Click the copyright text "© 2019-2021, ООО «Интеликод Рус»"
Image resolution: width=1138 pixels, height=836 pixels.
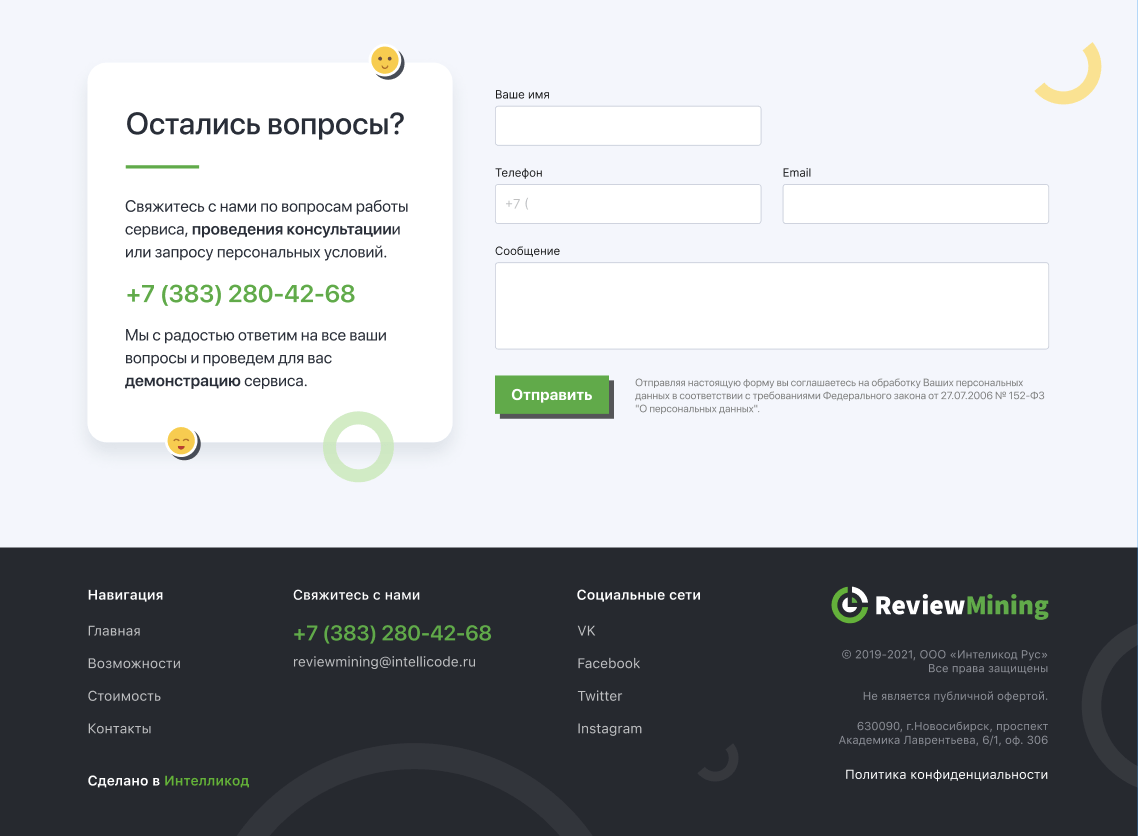[x=945, y=655]
